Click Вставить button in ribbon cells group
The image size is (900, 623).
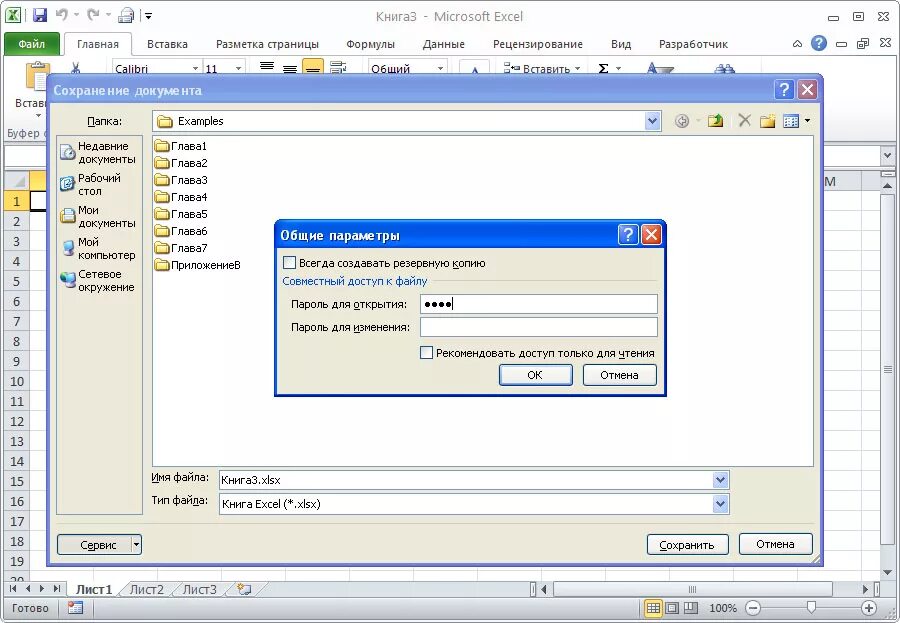542,68
